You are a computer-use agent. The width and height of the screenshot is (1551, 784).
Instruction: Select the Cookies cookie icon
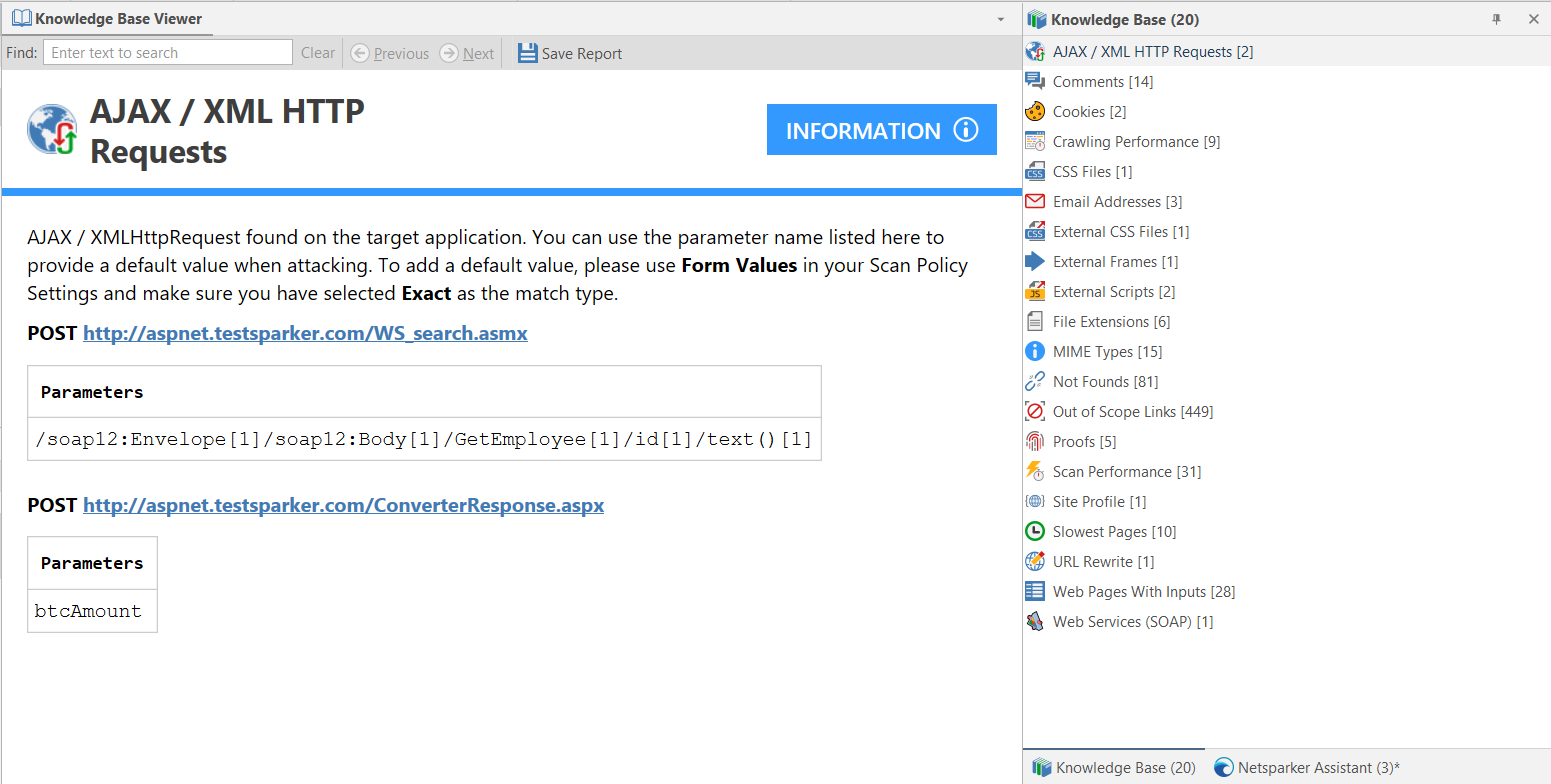click(x=1035, y=111)
